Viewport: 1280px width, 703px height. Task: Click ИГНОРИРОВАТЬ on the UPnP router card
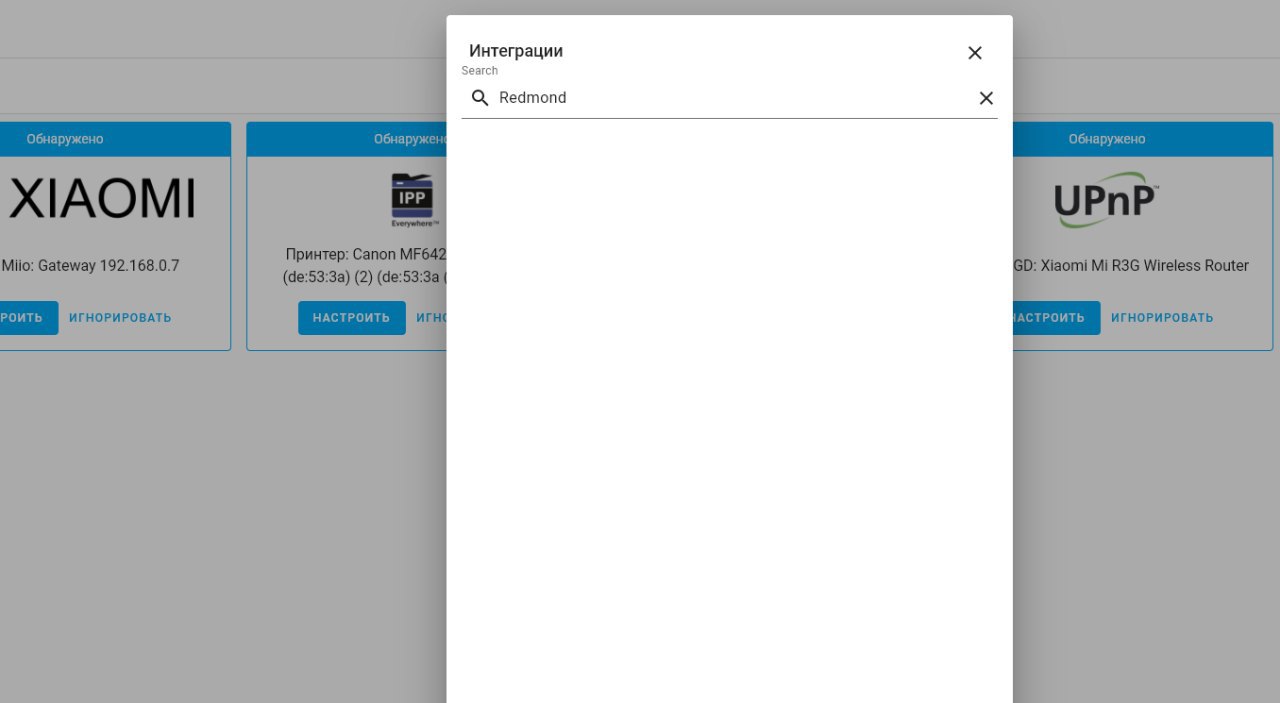point(1162,318)
